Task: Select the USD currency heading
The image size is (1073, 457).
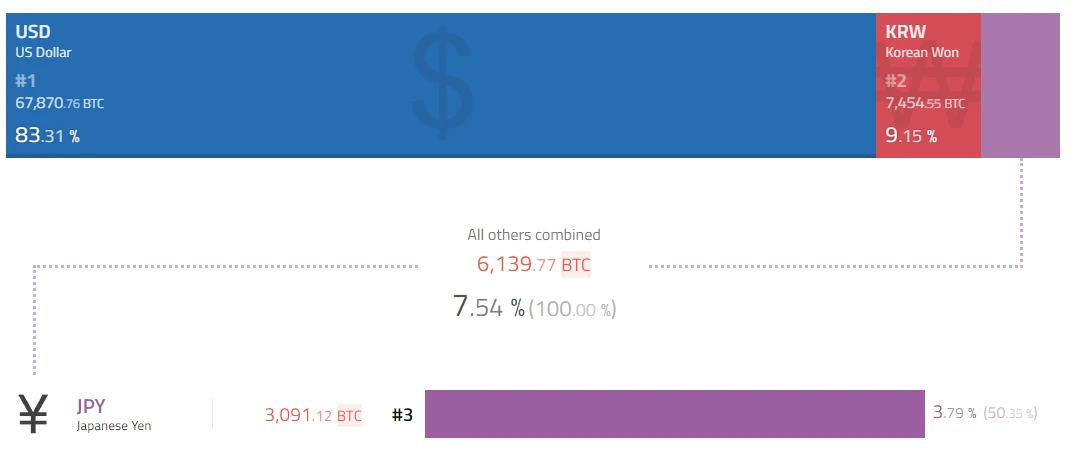Action: [x=32, y=32]
